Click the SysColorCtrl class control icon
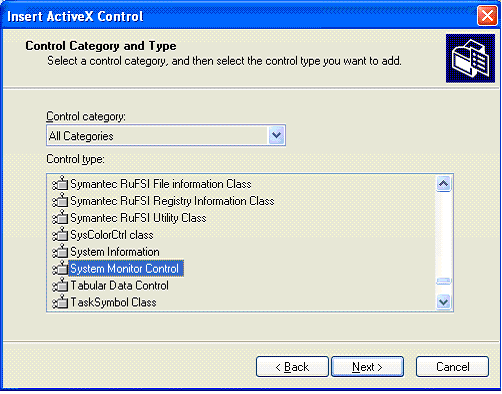This screenshot has width=502, height=394. [x=60, y=235]
